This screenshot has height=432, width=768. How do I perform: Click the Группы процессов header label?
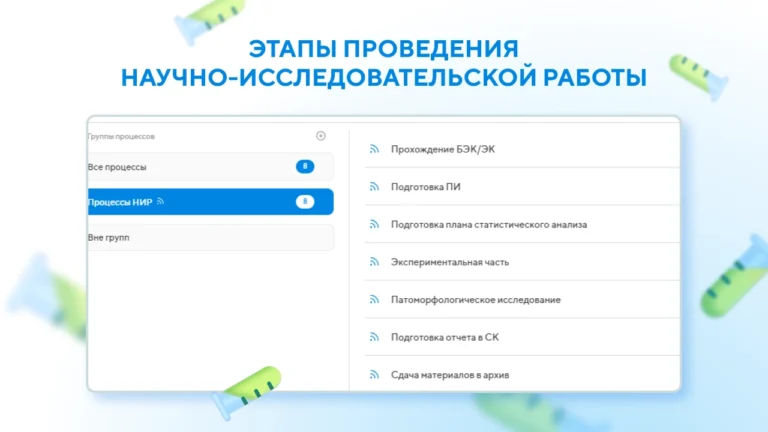[121, 136]
